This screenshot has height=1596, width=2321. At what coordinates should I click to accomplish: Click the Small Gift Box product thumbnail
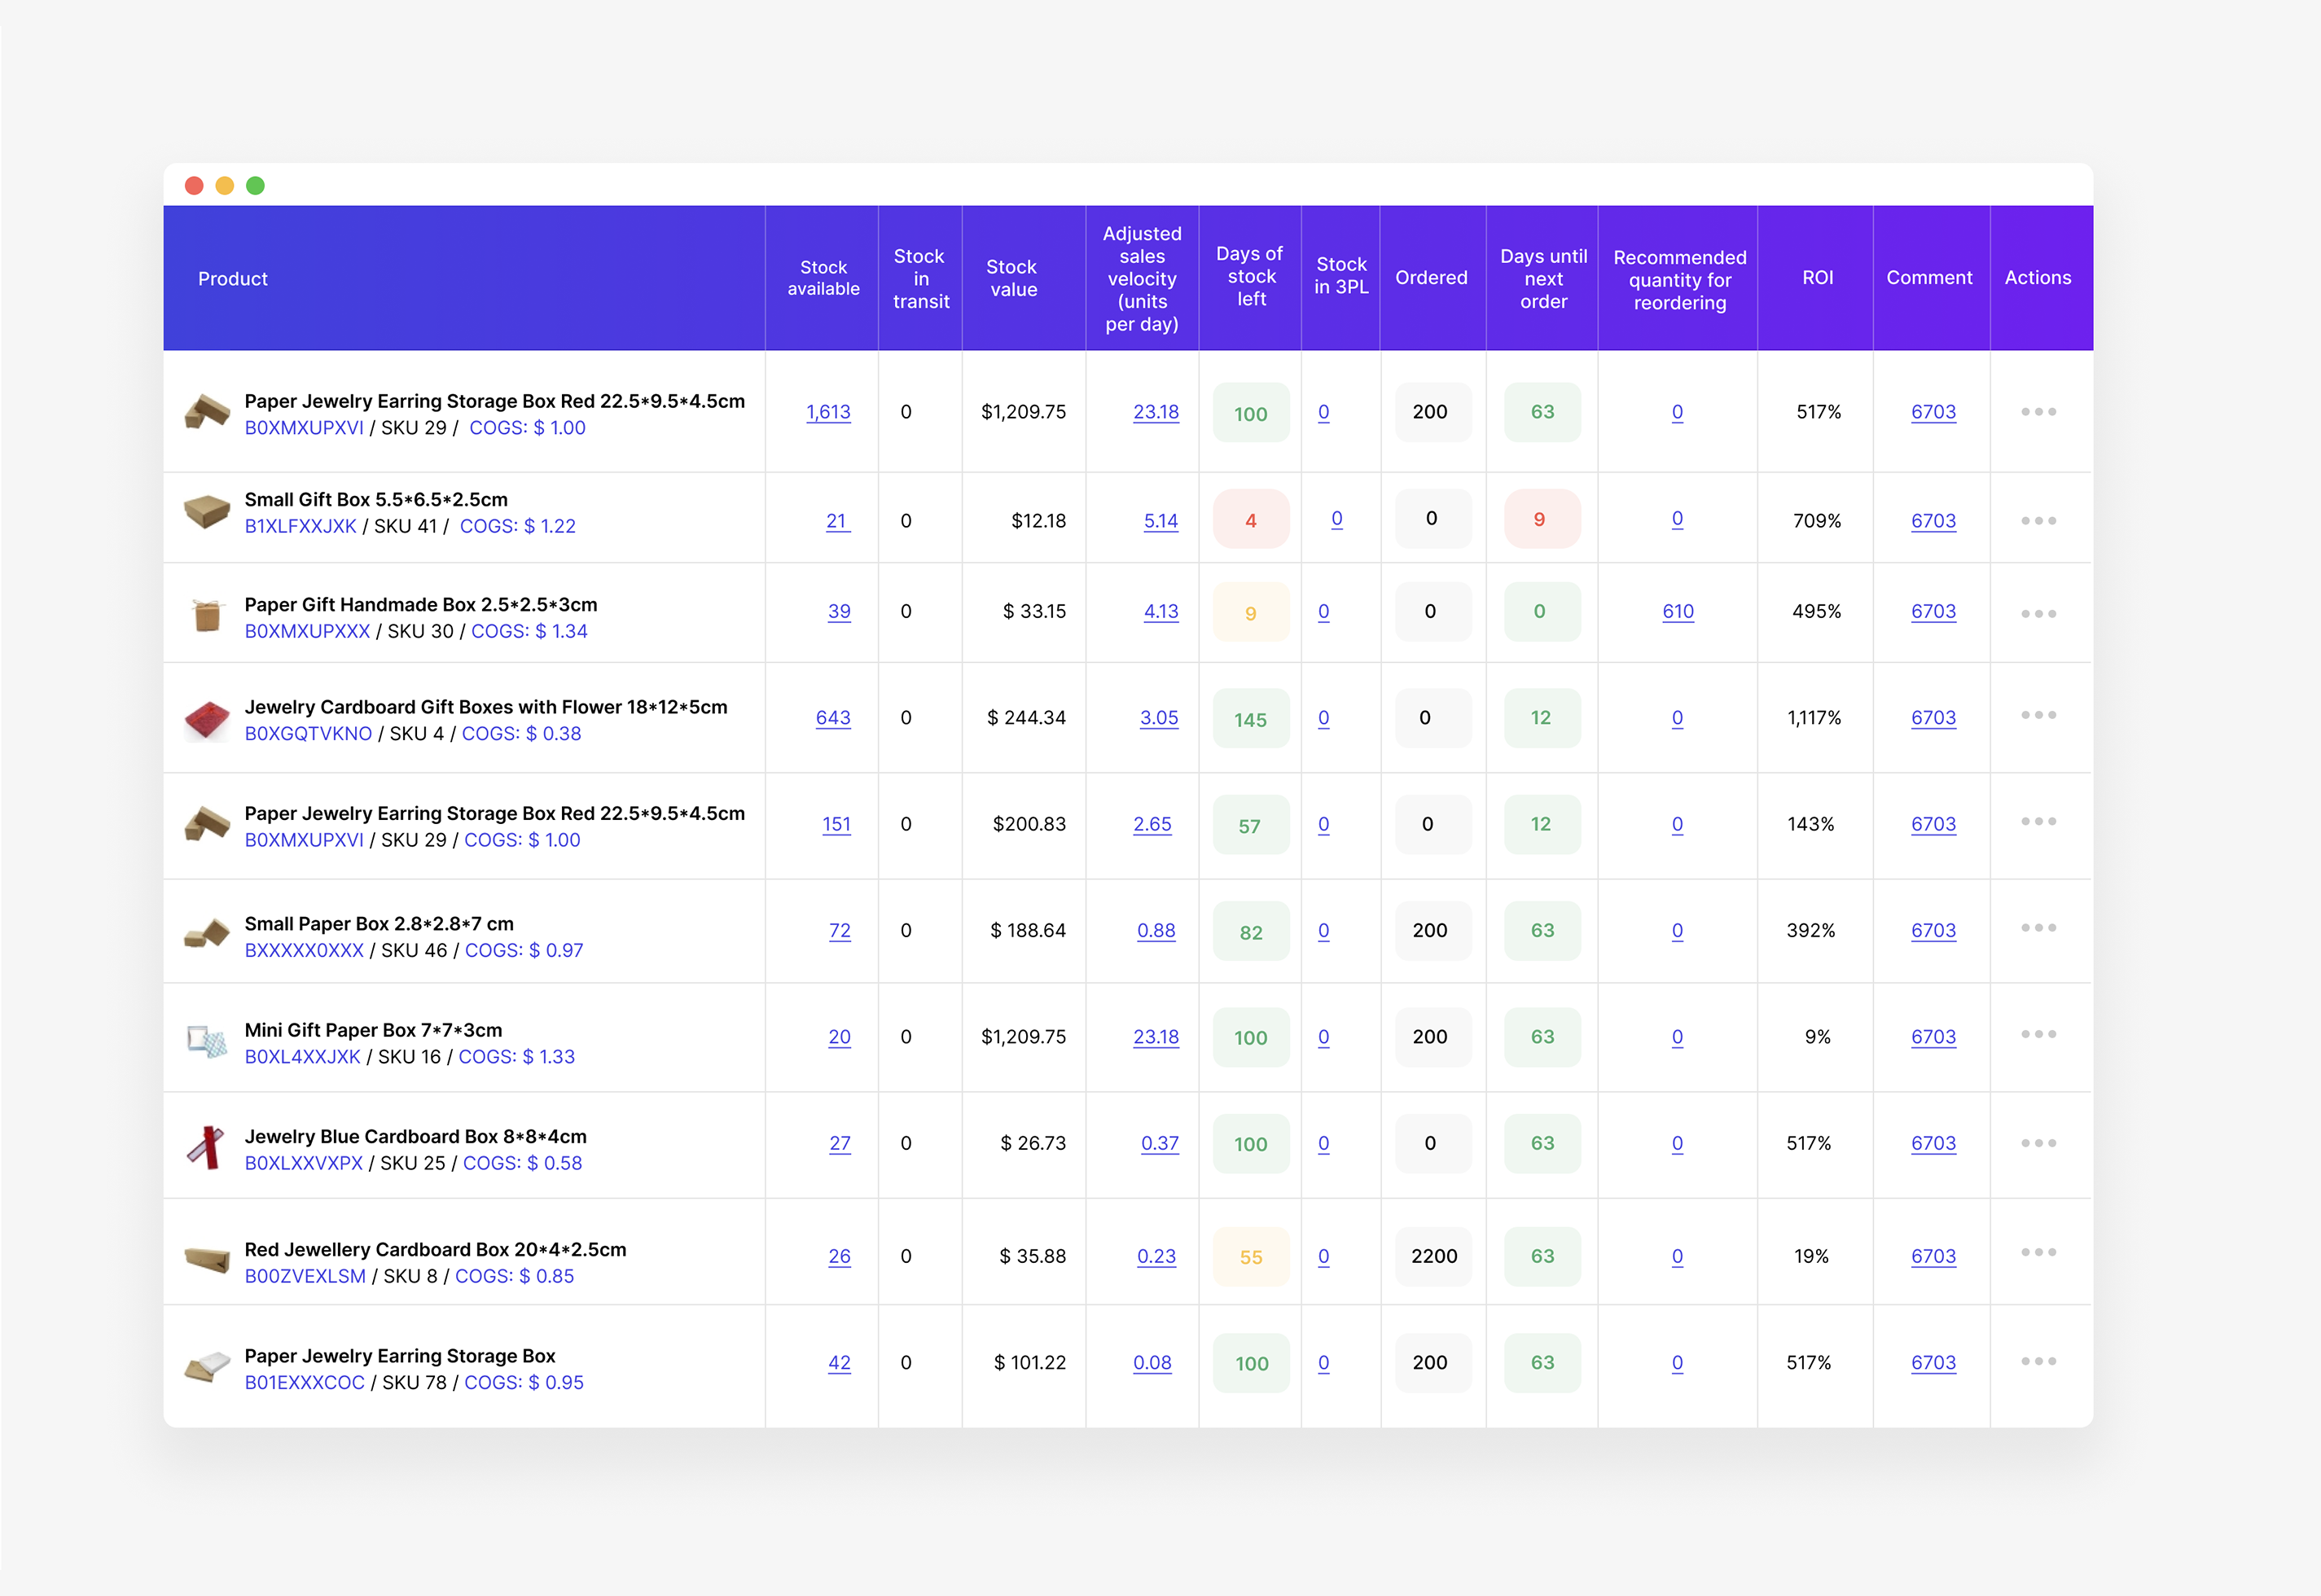click(x=207, y=511)
